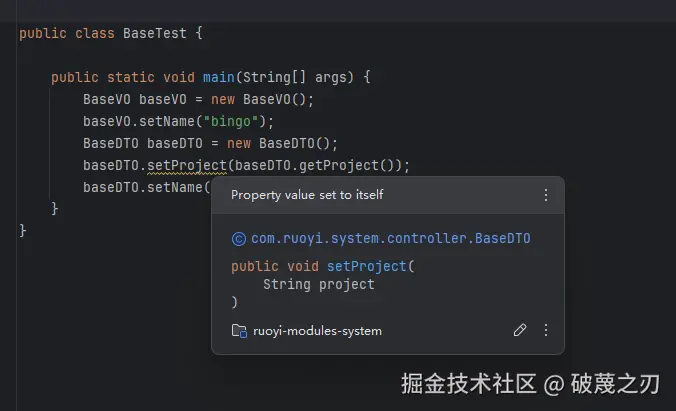676x411 pixels.
Task: Click the class icon before com.ruoyi.system.controller.BaseDTO
Action: coord(238,239)
